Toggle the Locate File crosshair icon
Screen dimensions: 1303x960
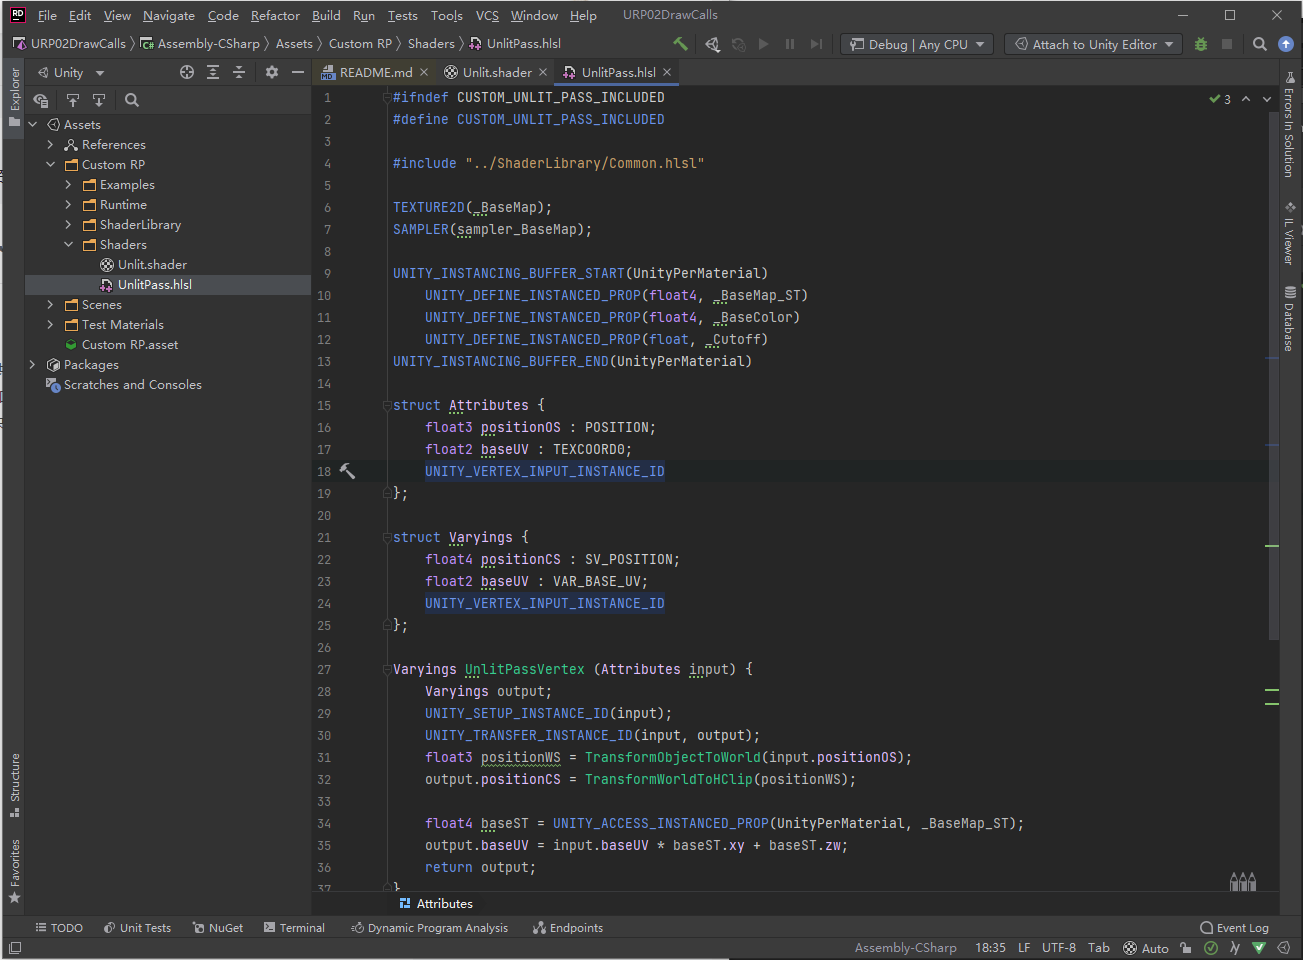(x=185, y=72)
